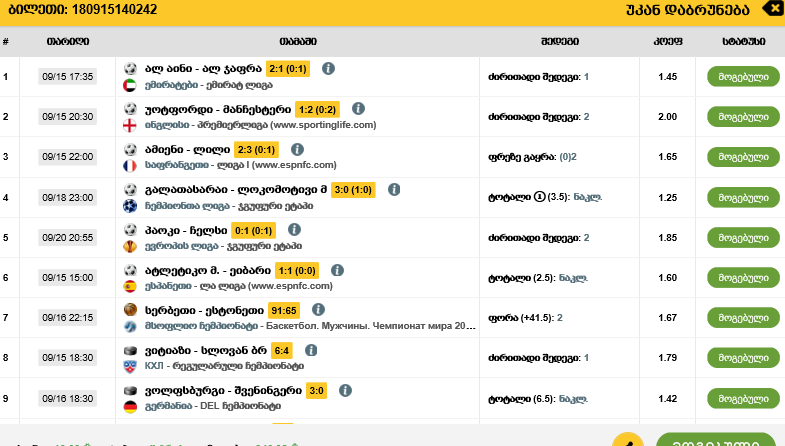Show info for ვიტიაზი - სლოვან hockey match

coord(311,351)
